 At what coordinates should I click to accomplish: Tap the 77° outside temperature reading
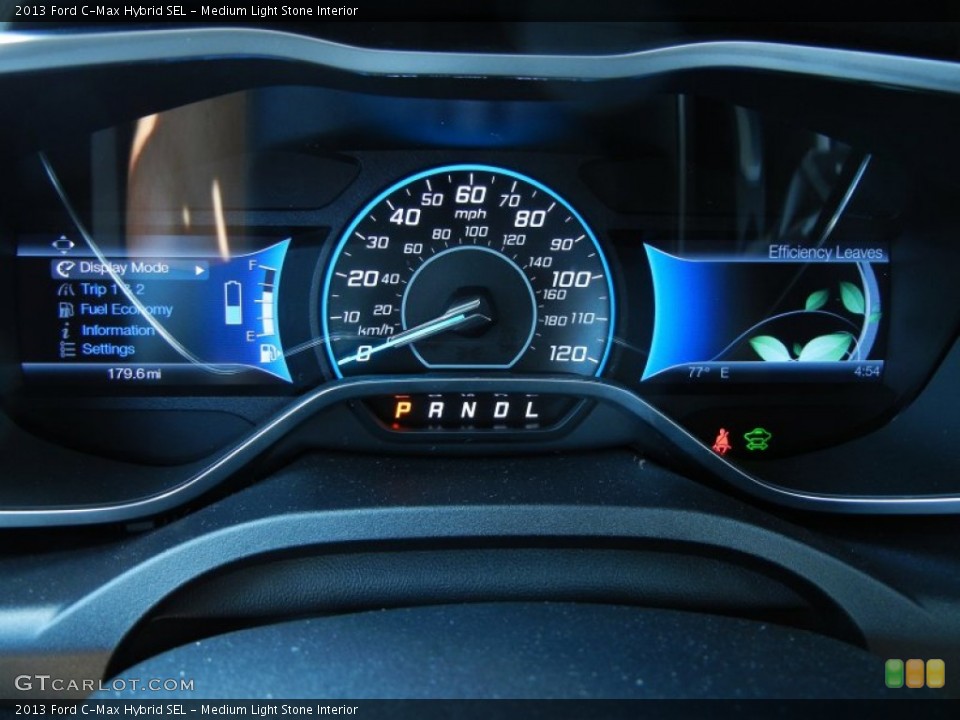699,372
